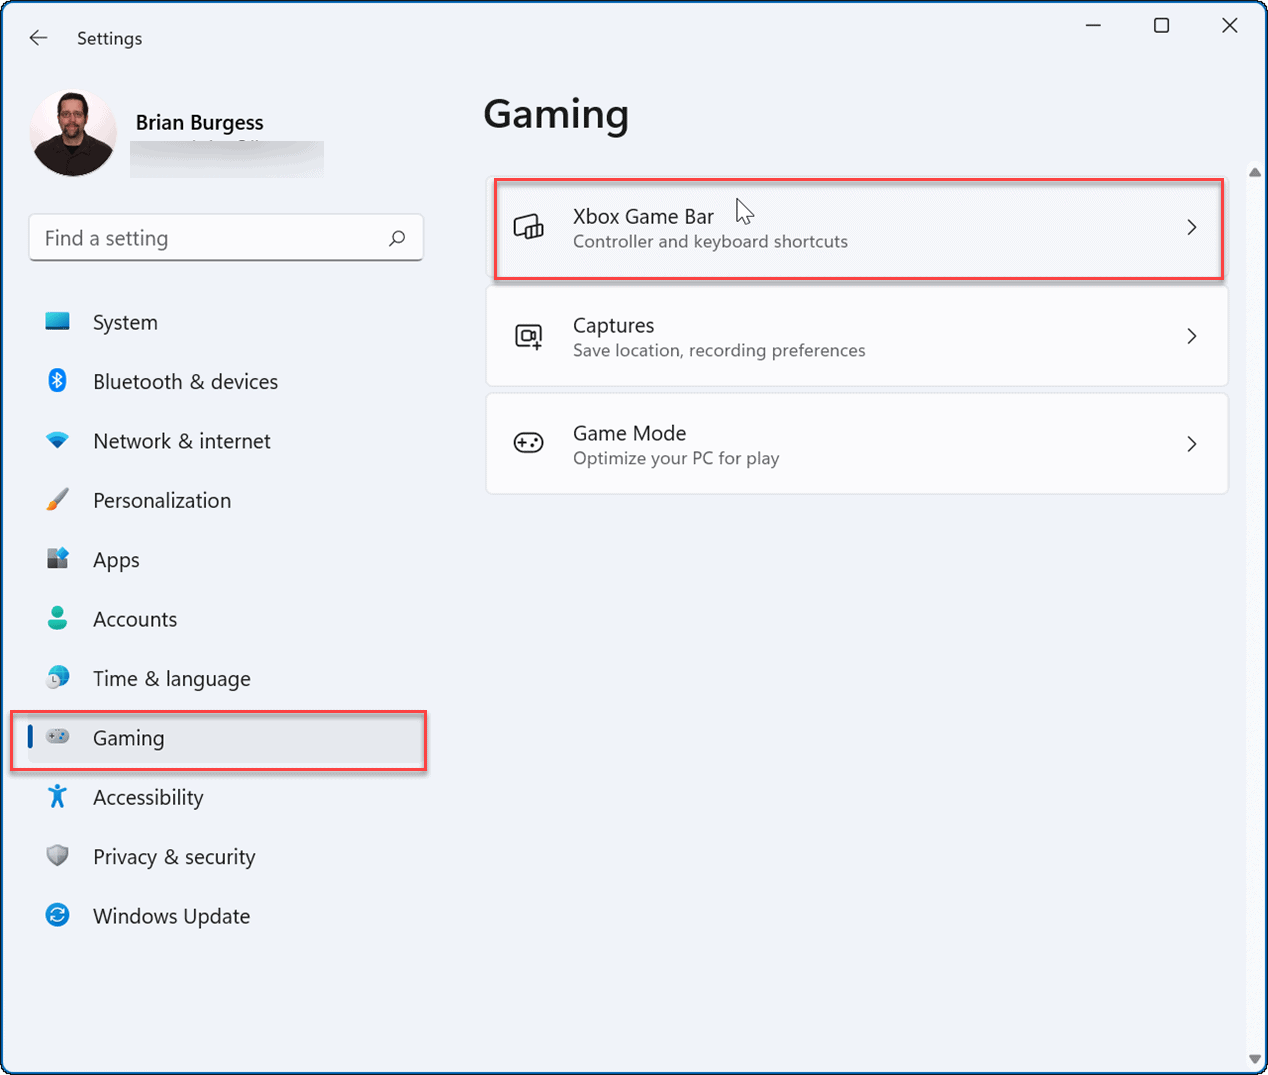1268x1075 pixels.
Task: Click the Personalization brush icon
Action: tap(57, 499)
